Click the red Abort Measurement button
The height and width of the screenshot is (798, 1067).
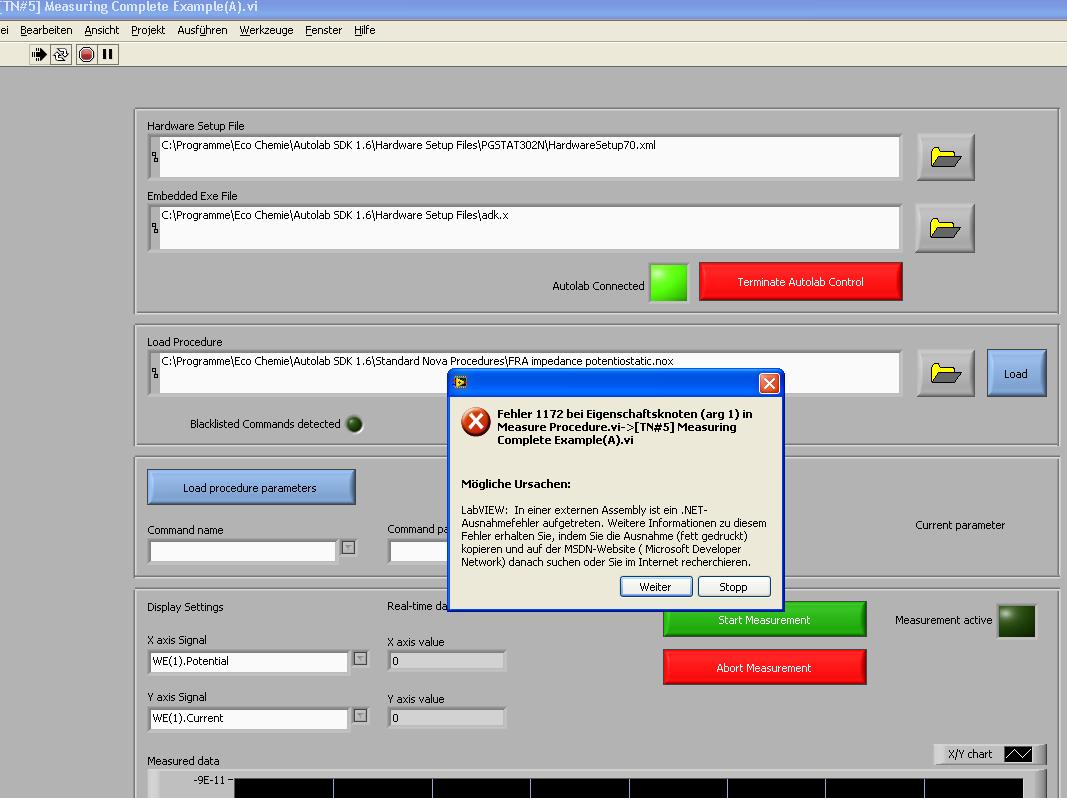pyautogui.click(x=764, y=667)
